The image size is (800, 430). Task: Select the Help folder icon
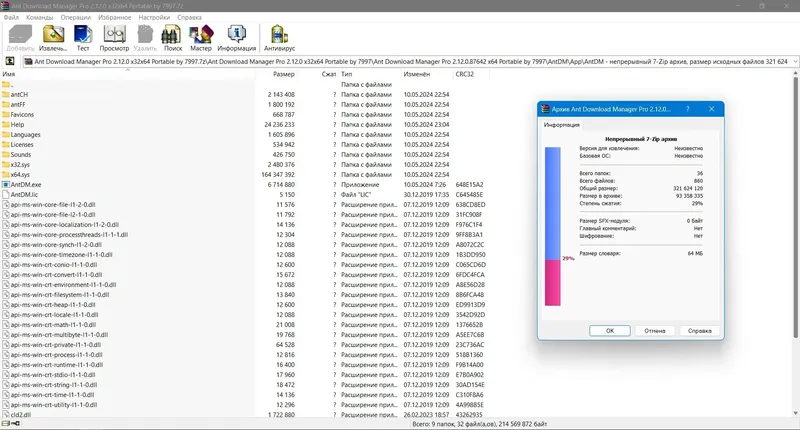[x=6, y=124]
